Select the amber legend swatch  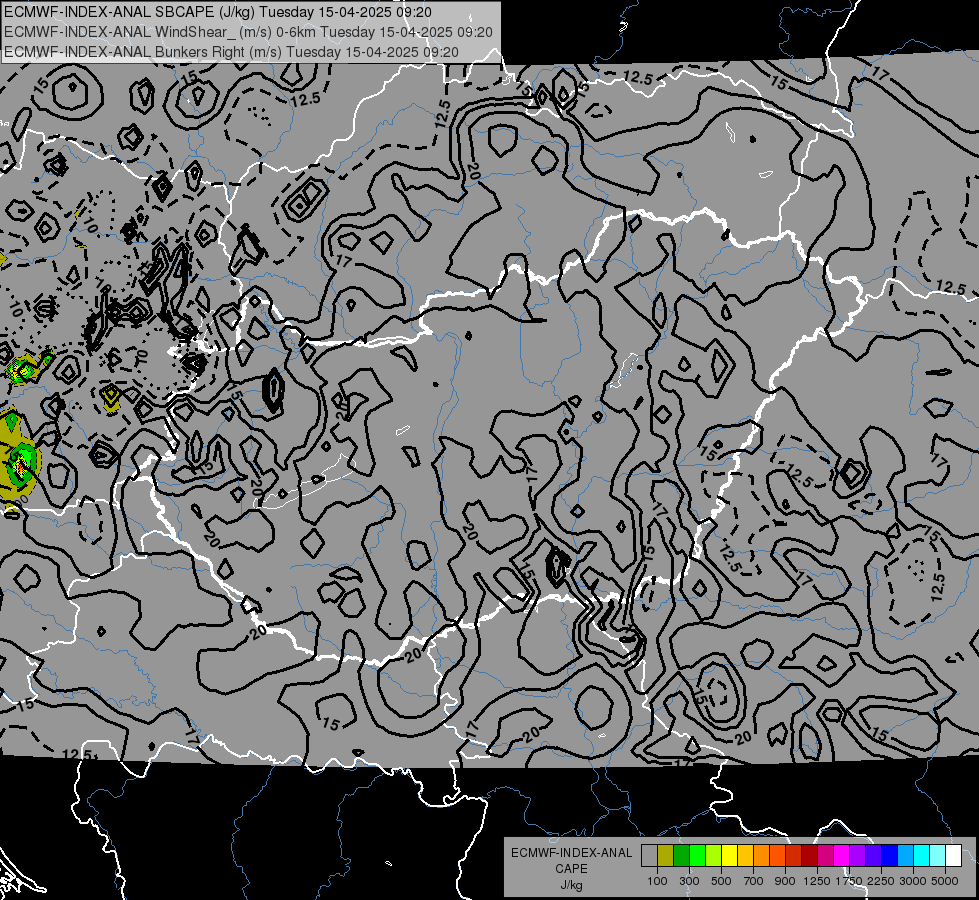tap(745, 855)
